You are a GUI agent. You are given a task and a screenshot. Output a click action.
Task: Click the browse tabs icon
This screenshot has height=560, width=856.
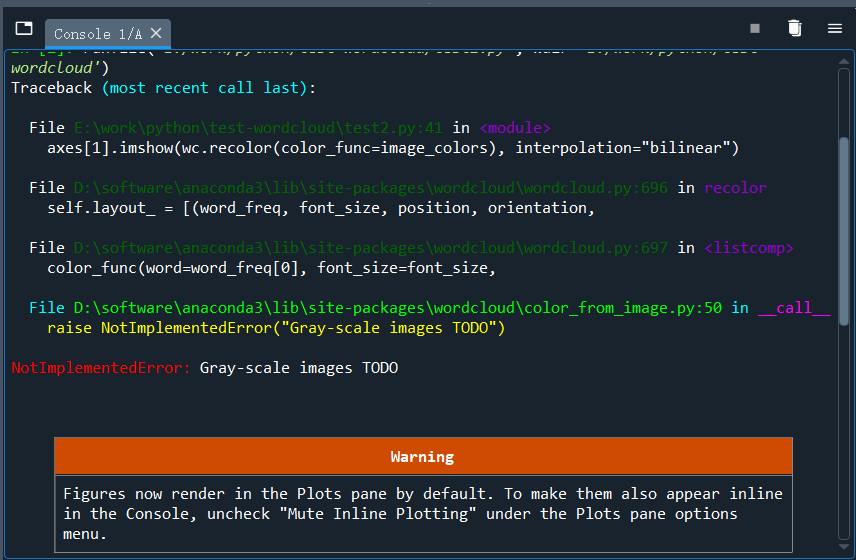[24, 29]
